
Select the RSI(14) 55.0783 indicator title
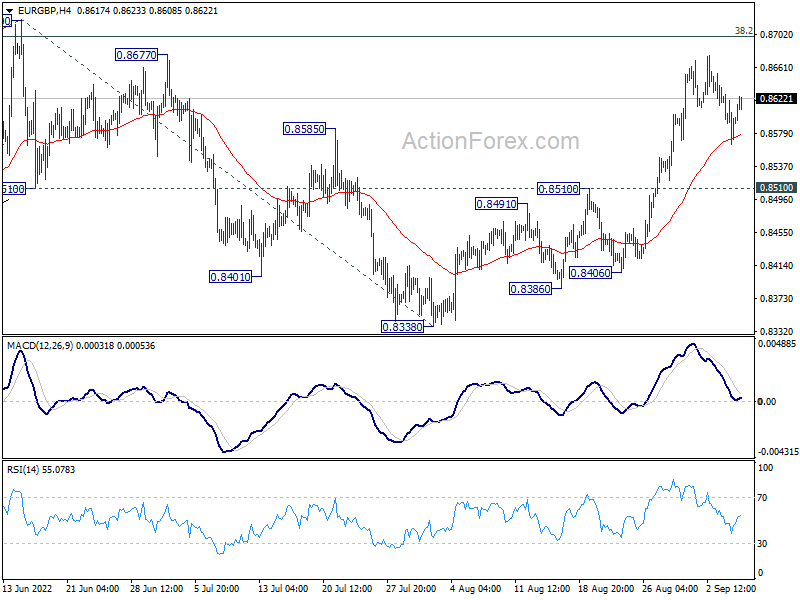41,469
